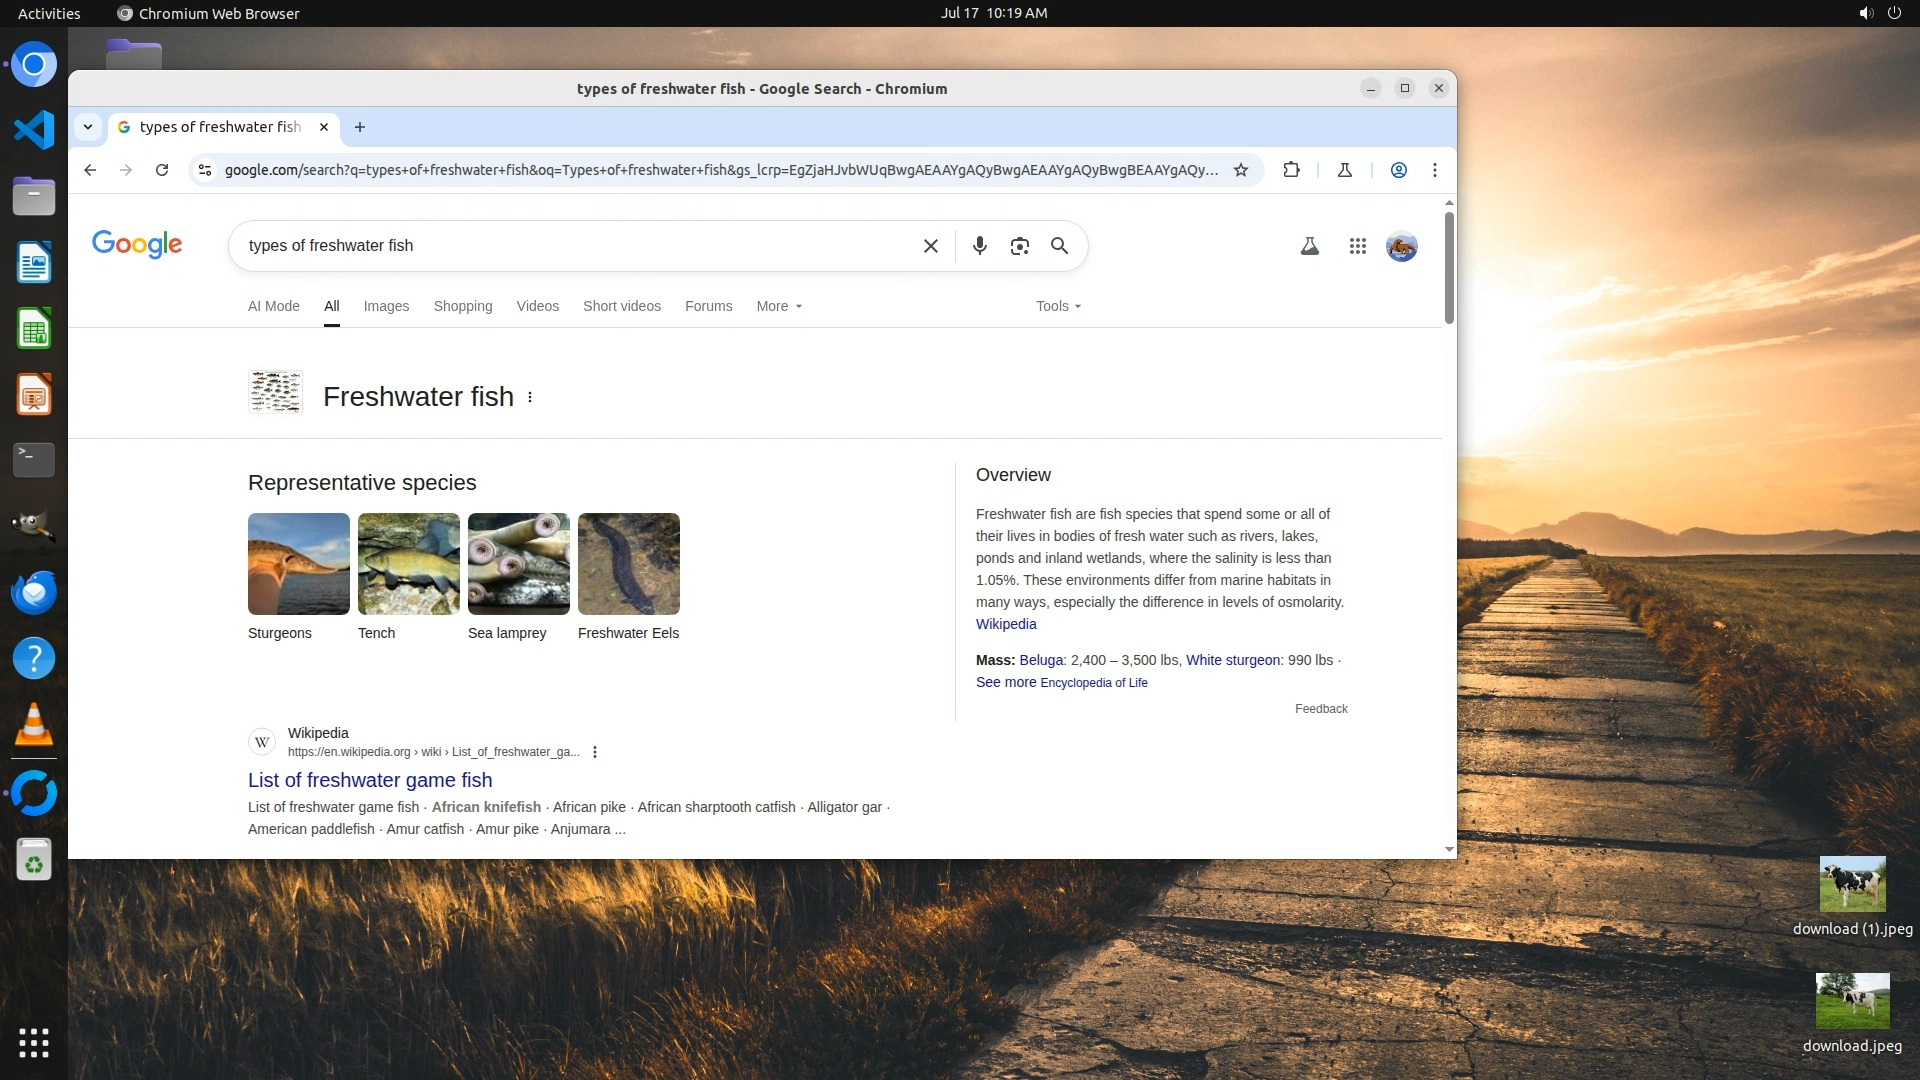Open Freshwater fish panel options menu

pyautogui.click(x=530, y=397)
